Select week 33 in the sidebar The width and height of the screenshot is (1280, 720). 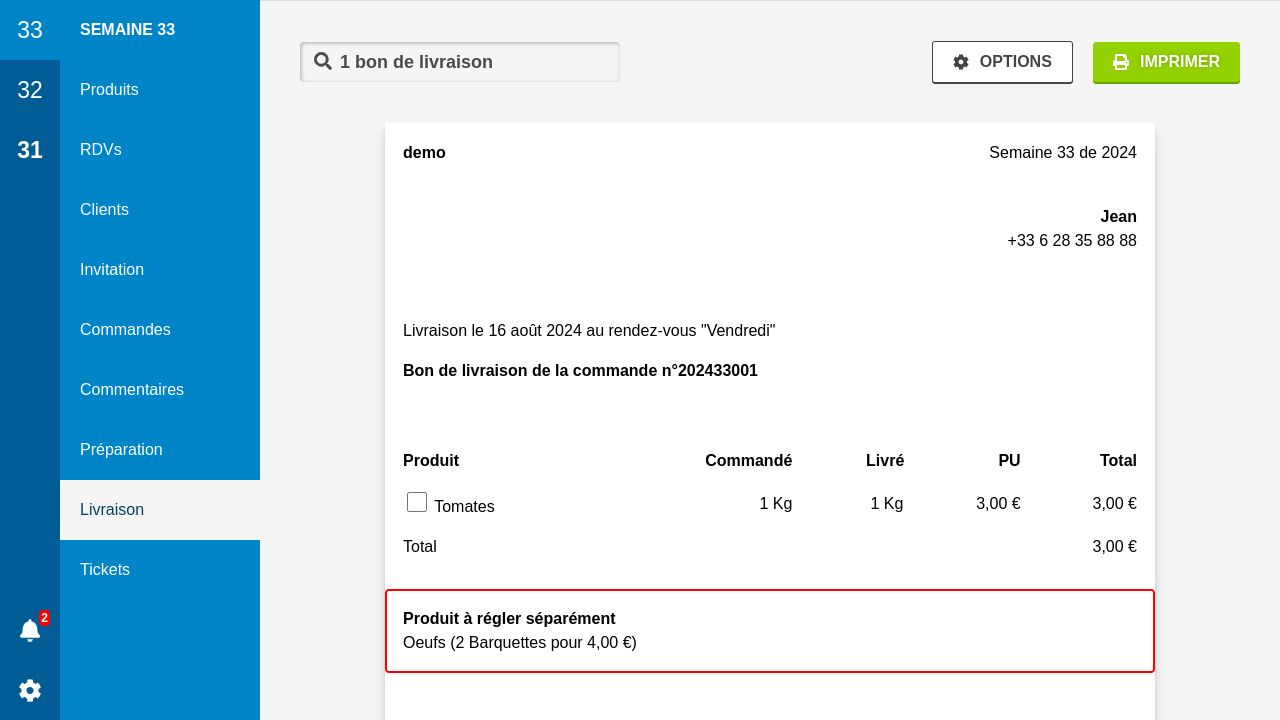[30, 30]
